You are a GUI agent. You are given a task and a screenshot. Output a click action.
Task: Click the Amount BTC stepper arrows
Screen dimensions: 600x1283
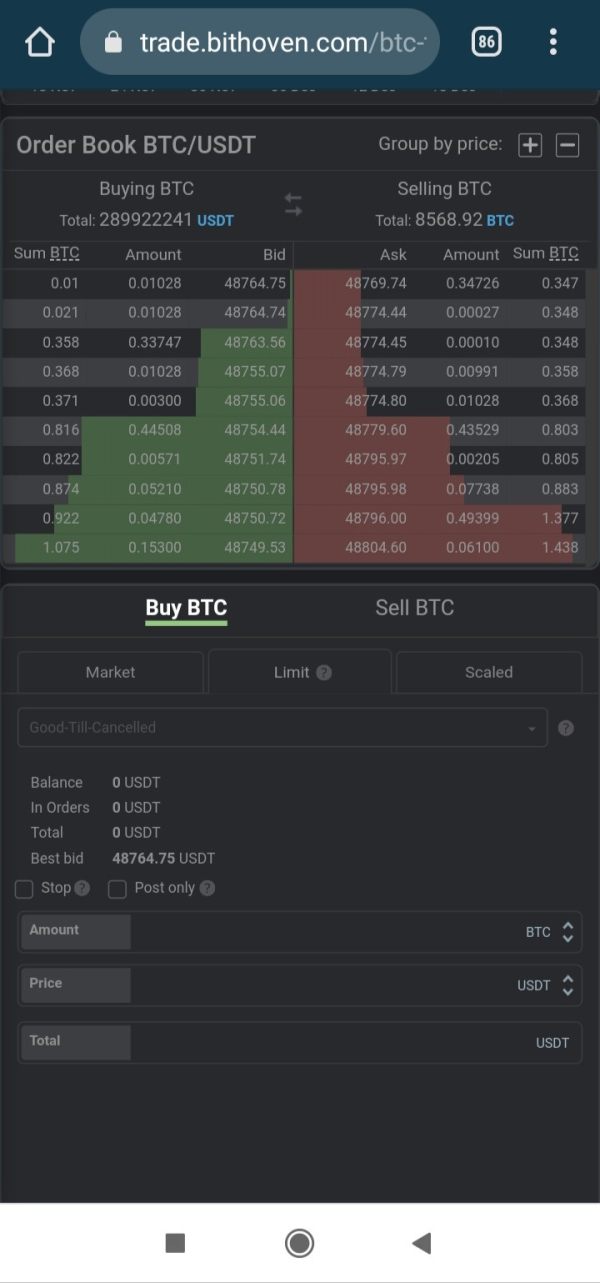pos(568,932)
